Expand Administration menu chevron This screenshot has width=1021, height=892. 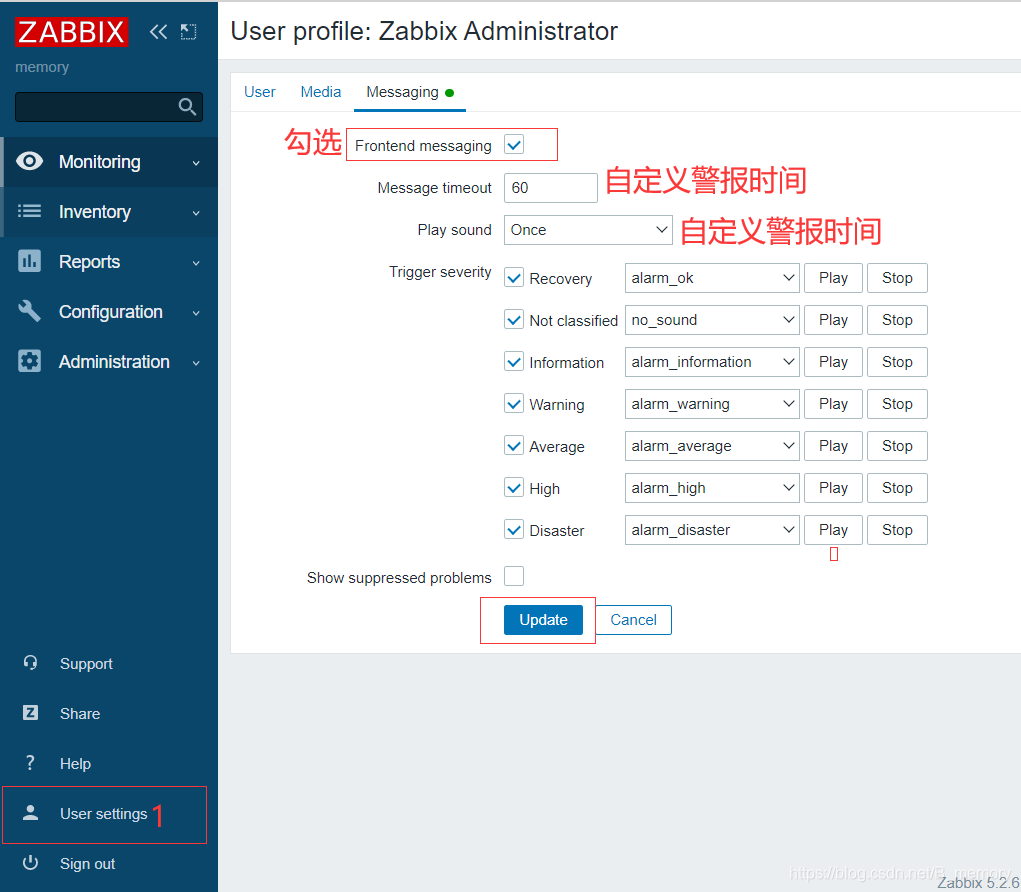pos(196,363)
